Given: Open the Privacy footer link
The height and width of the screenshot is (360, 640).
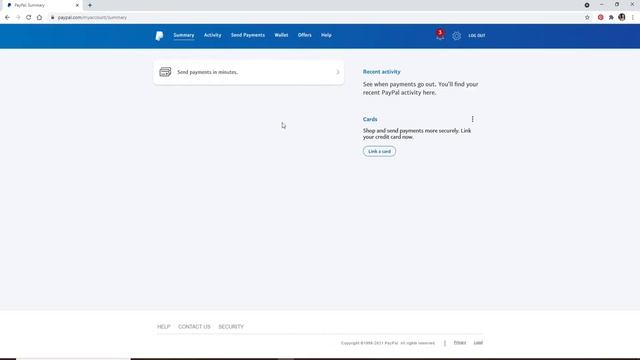Looking at the screenshot, I should pos(460,342).
